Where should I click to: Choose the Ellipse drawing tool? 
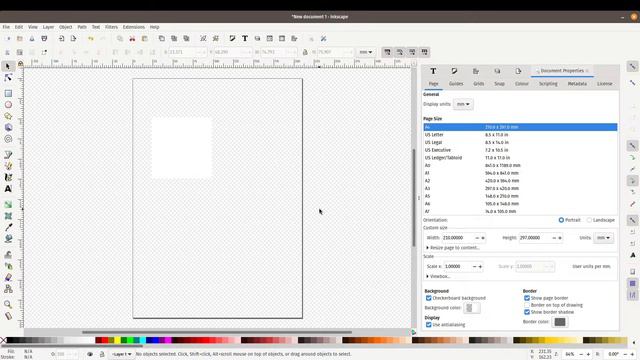8,105
